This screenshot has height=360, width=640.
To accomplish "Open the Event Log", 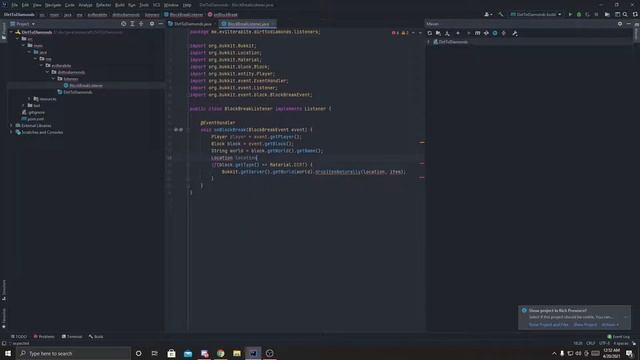I will (x=618, y=337).
